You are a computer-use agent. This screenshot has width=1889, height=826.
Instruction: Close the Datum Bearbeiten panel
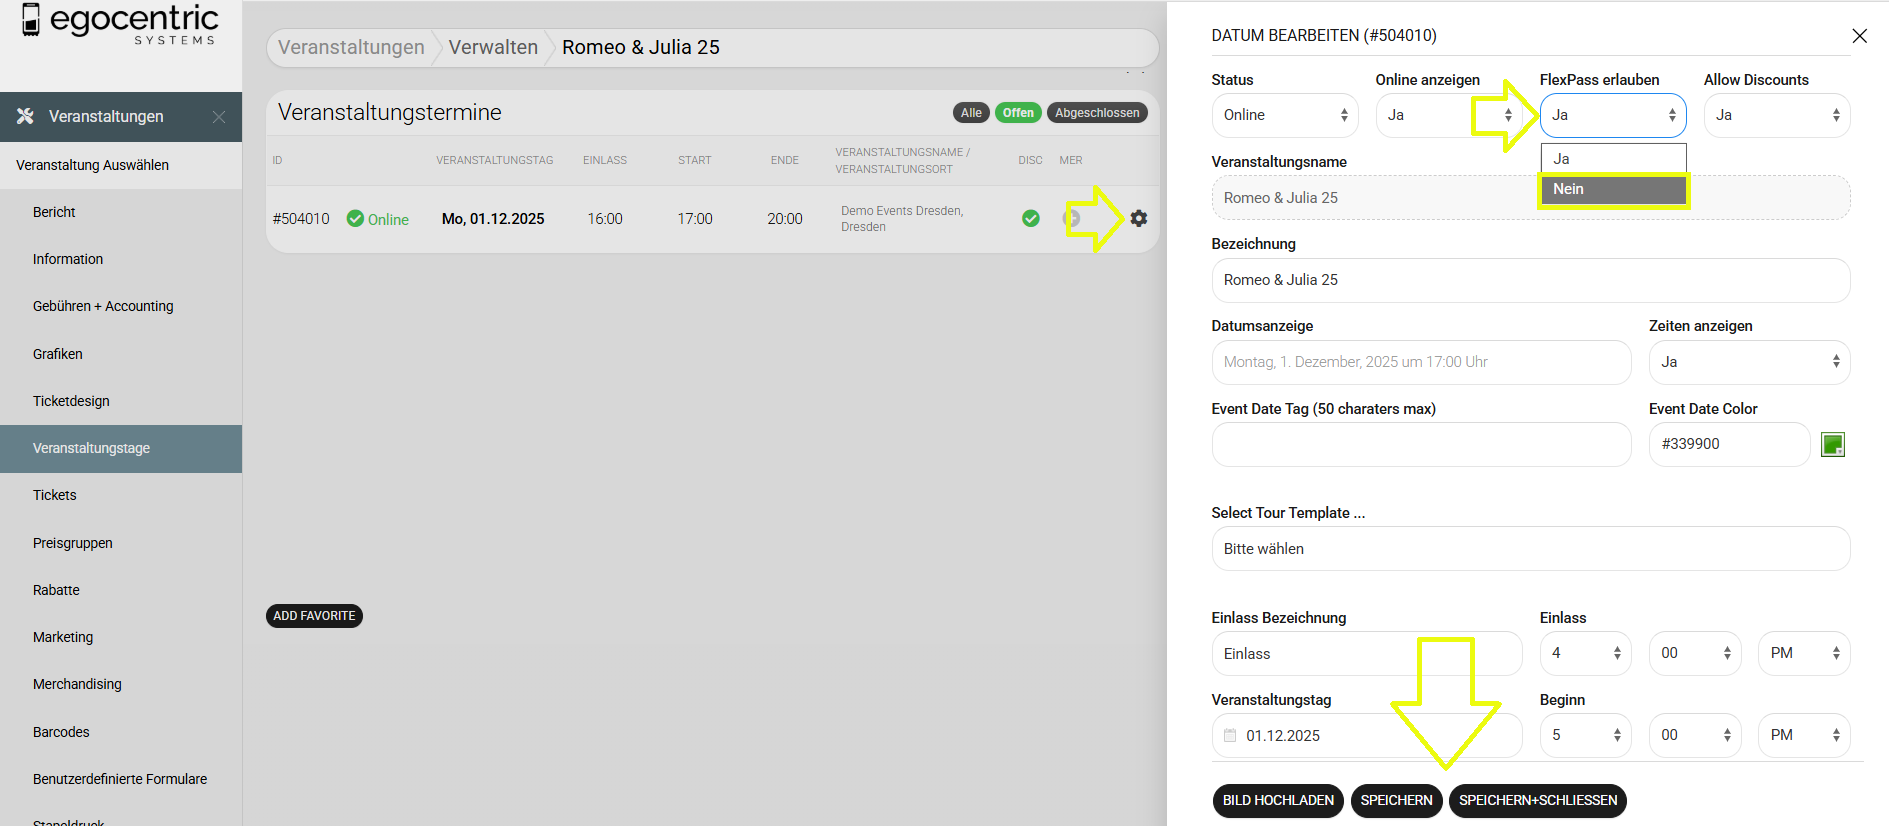point(1859,36)
